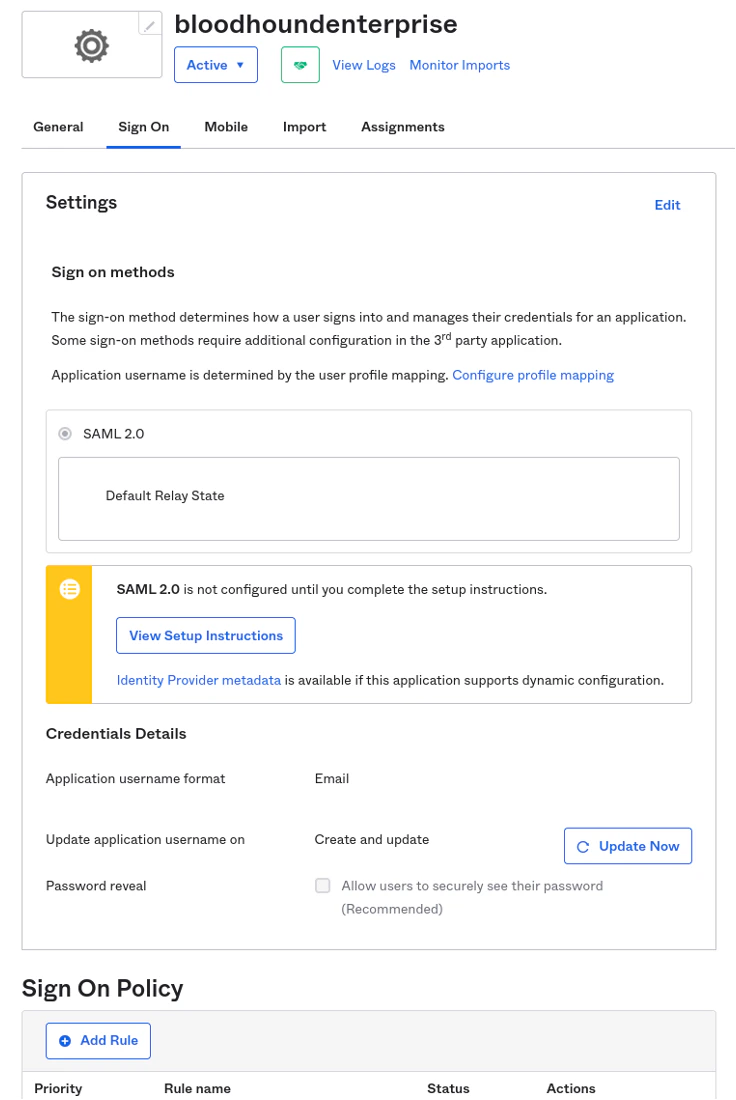The height and width of the screenshot is (1100, 736).
Task: Click the View Logs link
Action: click(x=364, y=65)
